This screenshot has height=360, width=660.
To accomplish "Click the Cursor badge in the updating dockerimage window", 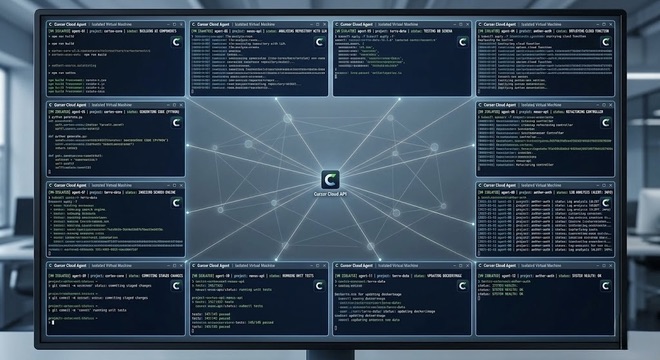I will 463,286.
